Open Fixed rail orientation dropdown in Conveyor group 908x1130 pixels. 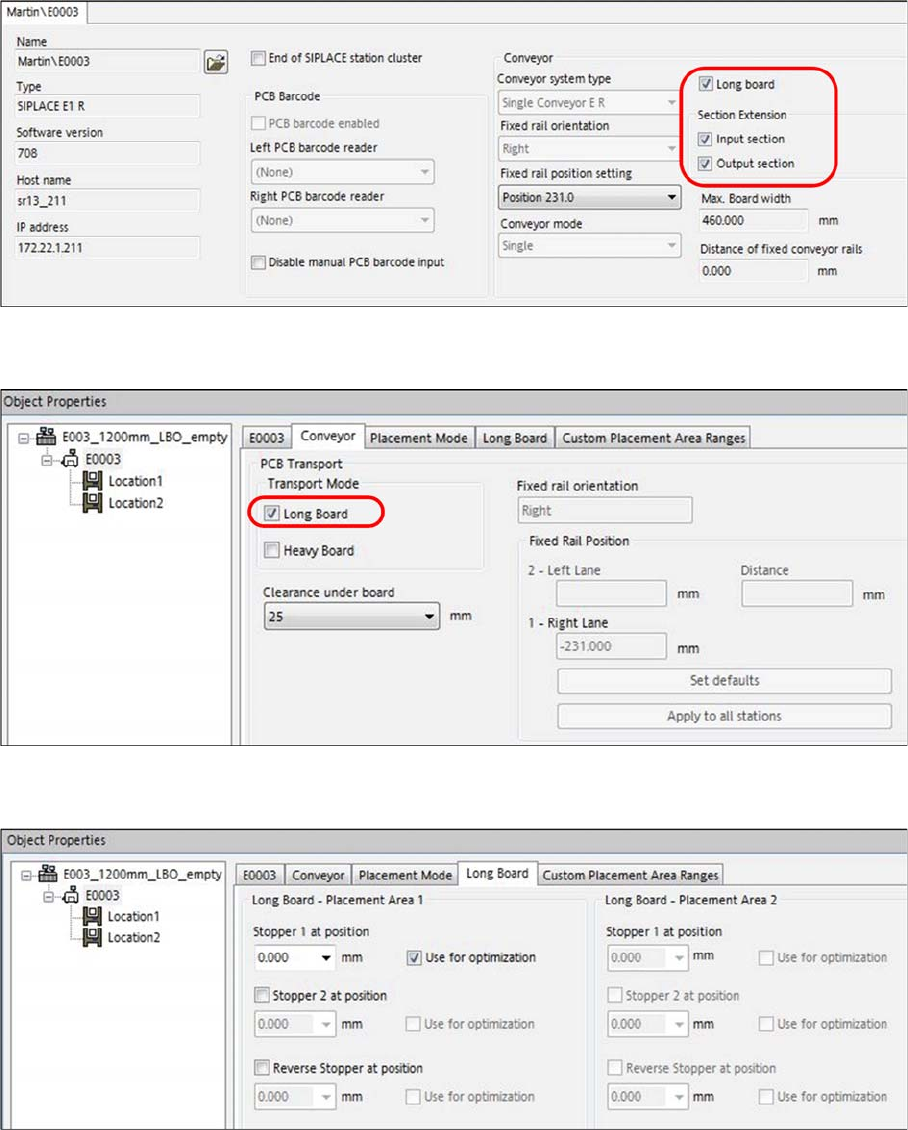[589, 148]
